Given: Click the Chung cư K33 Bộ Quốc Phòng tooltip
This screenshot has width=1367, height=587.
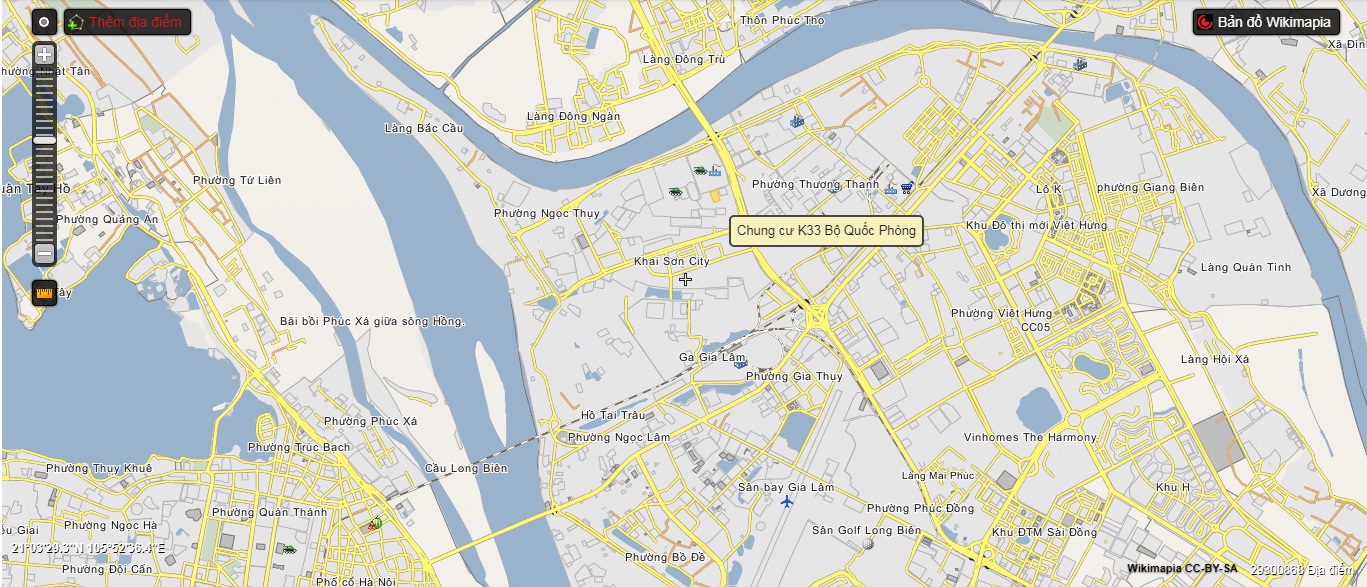Looking at the screenshot, I should [x=826, y=231].
